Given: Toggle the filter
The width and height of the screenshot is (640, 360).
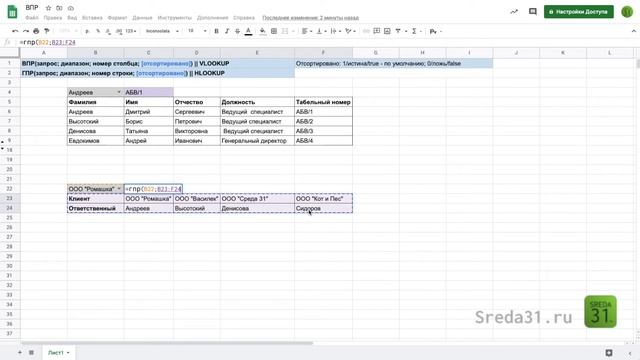Looking at the screenshot, I should [x=398, y=31].
